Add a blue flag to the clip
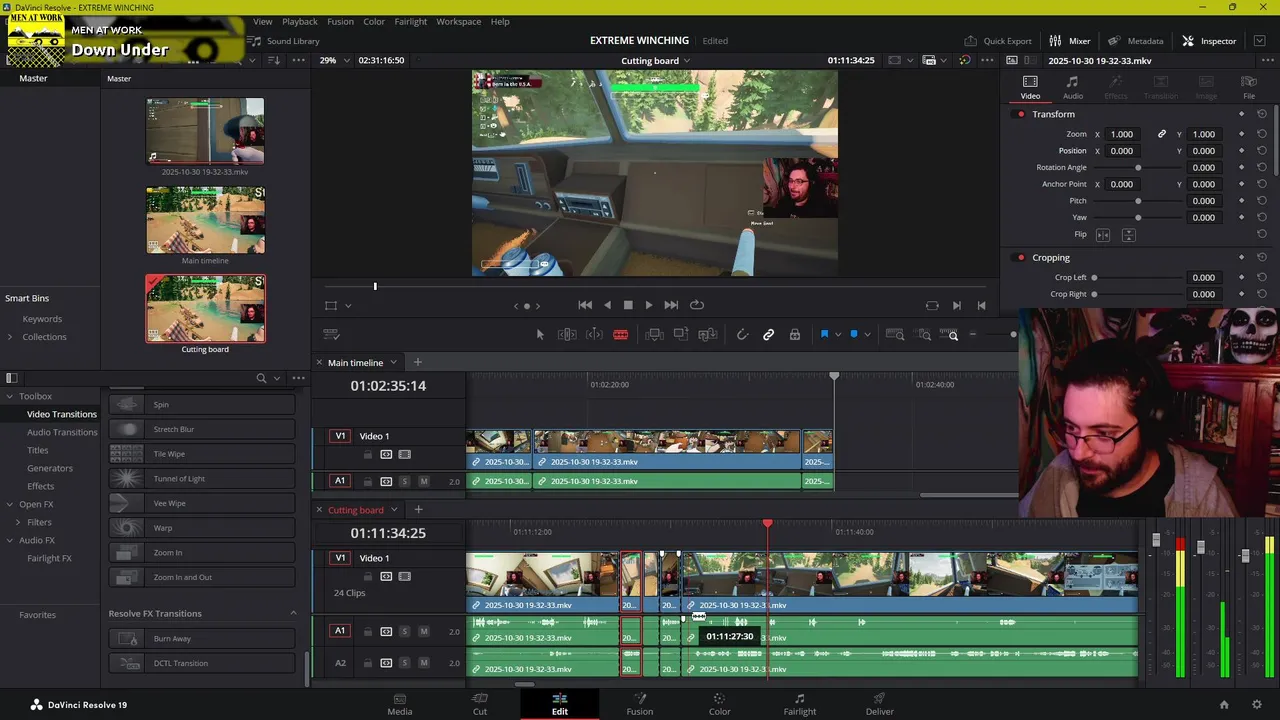 [x=825, y=335]
